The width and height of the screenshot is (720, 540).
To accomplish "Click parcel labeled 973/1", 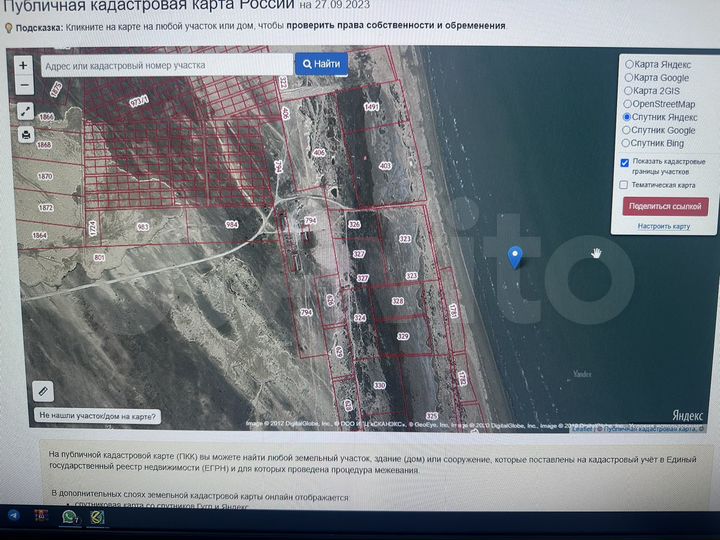I will 139,101.
